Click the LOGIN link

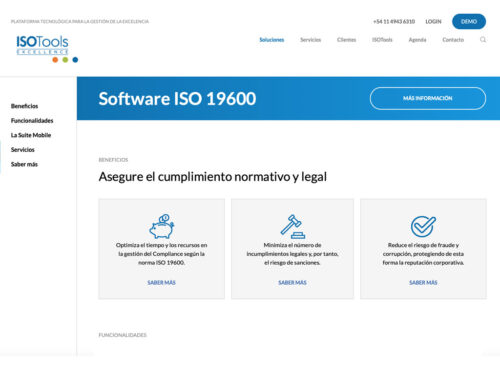pyautogui.click(x=433, y=21)
